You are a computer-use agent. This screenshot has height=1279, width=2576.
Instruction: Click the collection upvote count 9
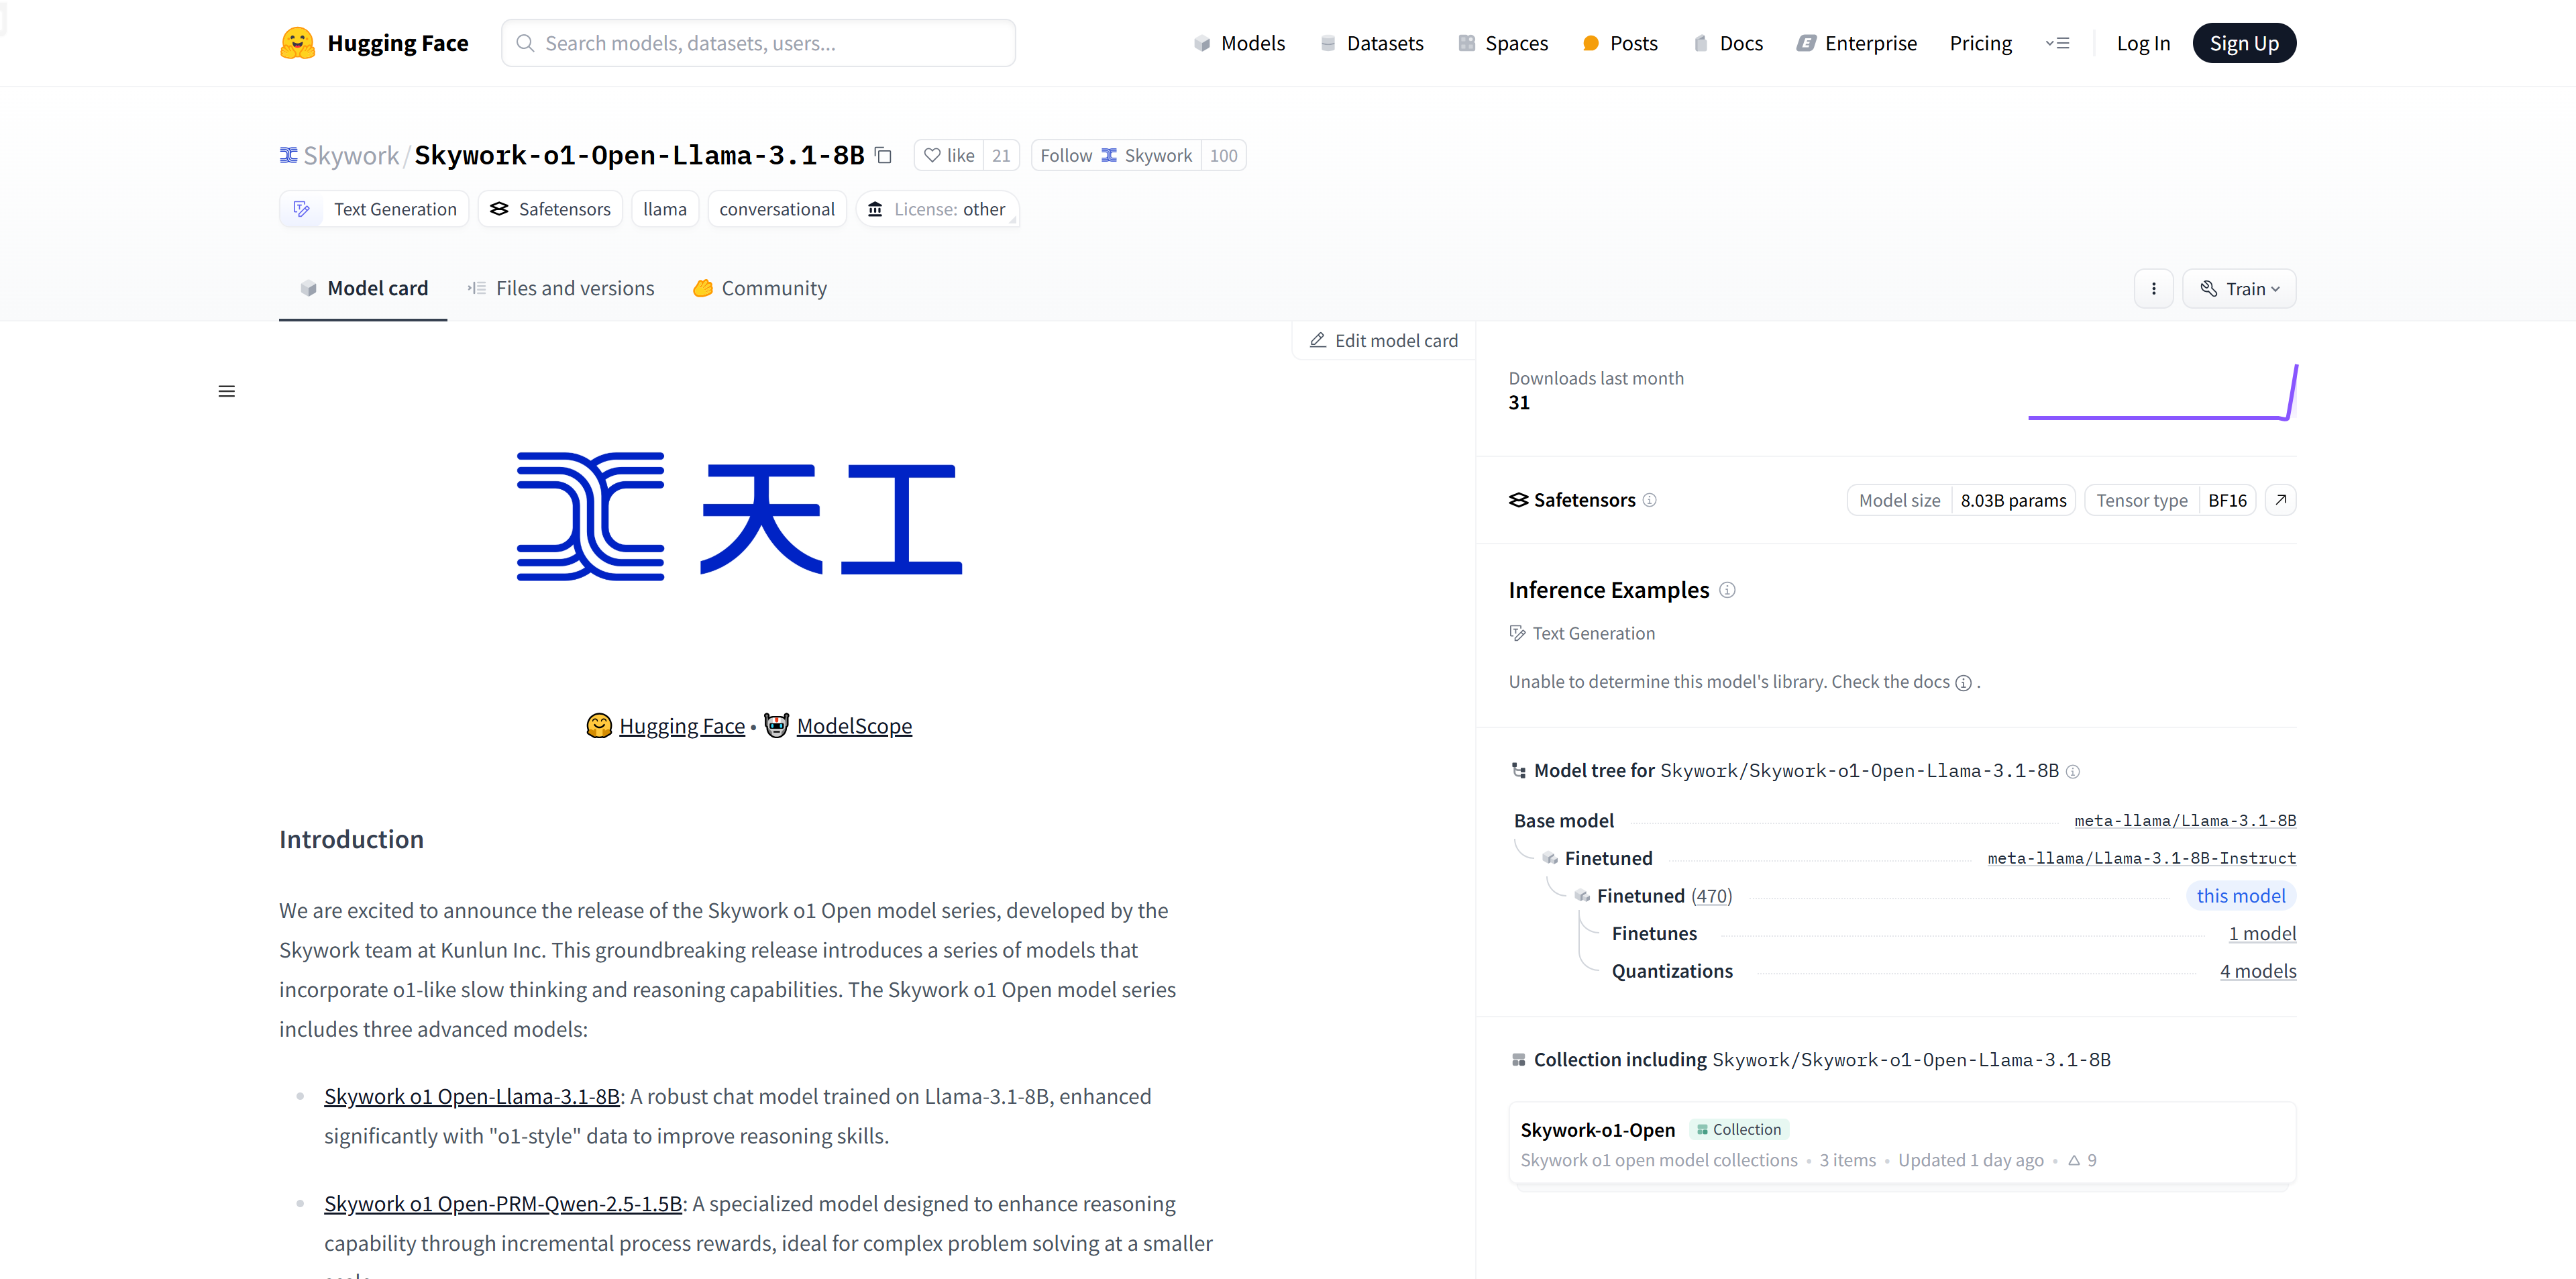click(x=2082, y=1160)
